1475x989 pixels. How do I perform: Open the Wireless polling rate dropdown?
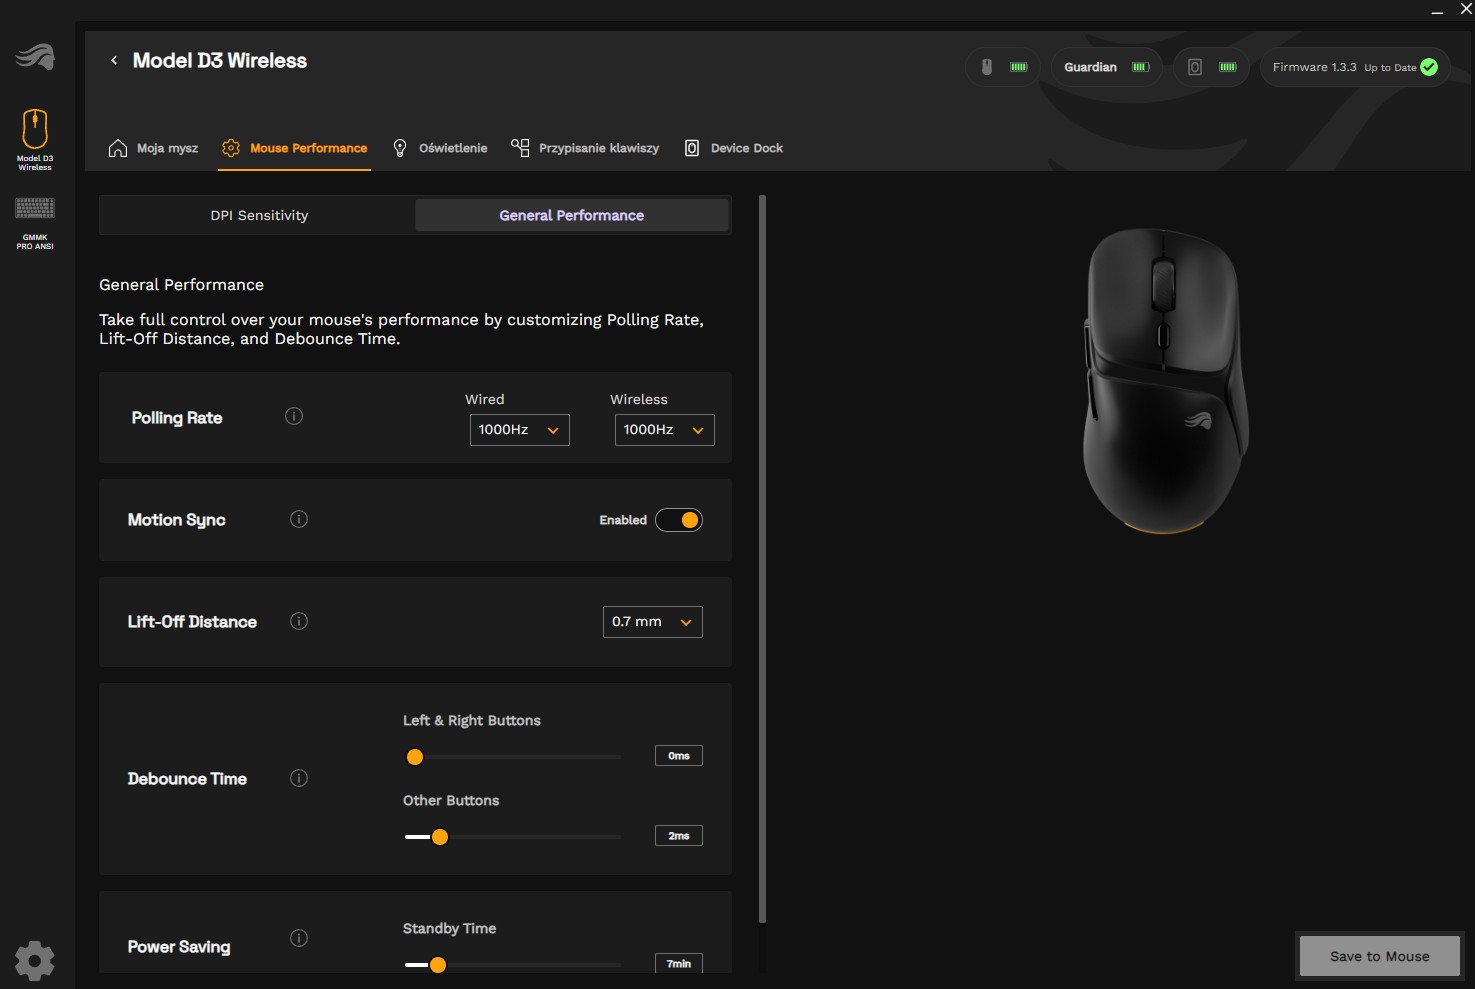(664, 430)
